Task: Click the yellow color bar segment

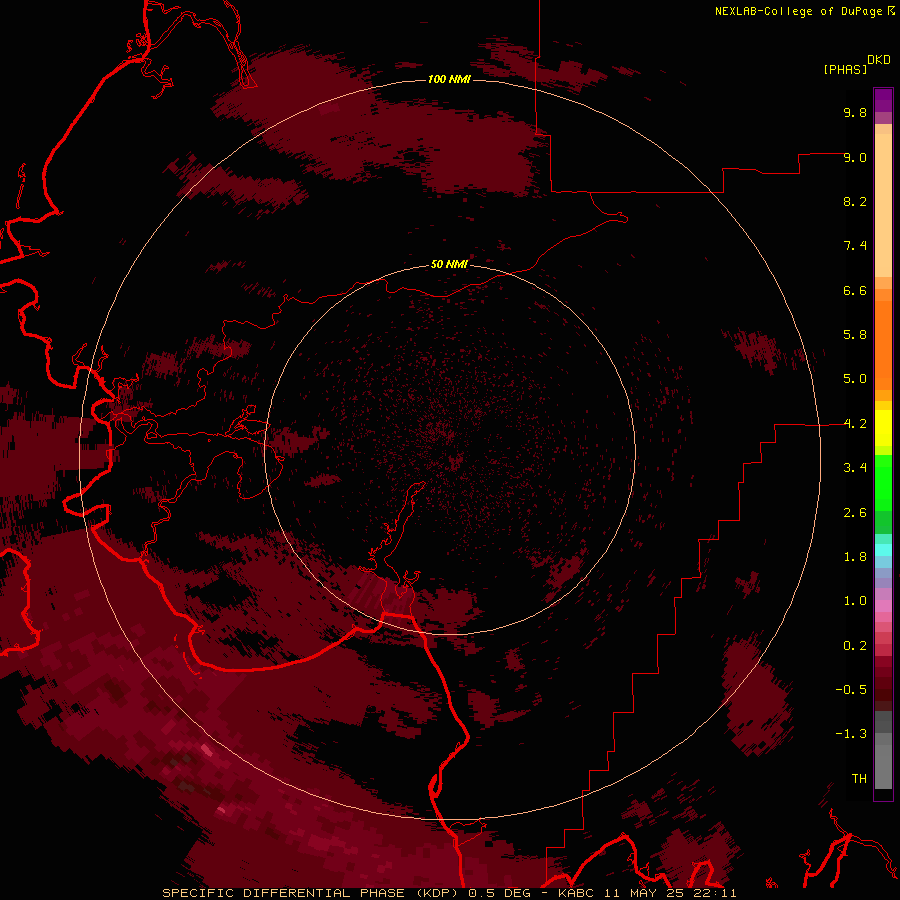Action: (883, 428)
